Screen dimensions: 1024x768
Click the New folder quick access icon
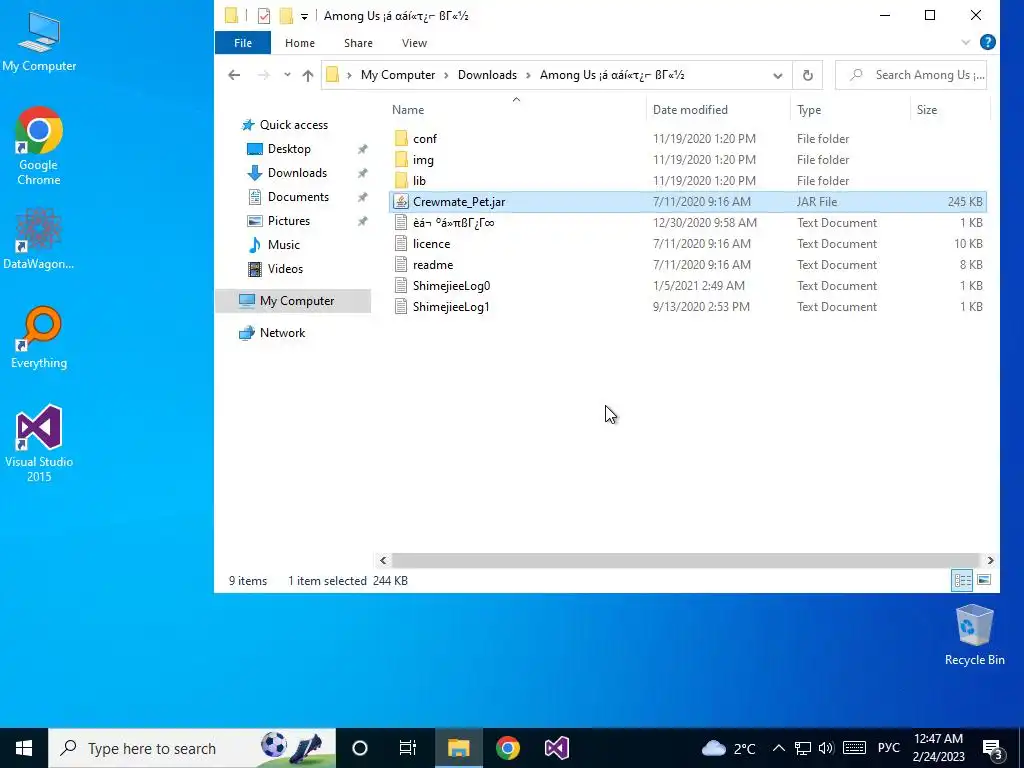pos(285,16)
